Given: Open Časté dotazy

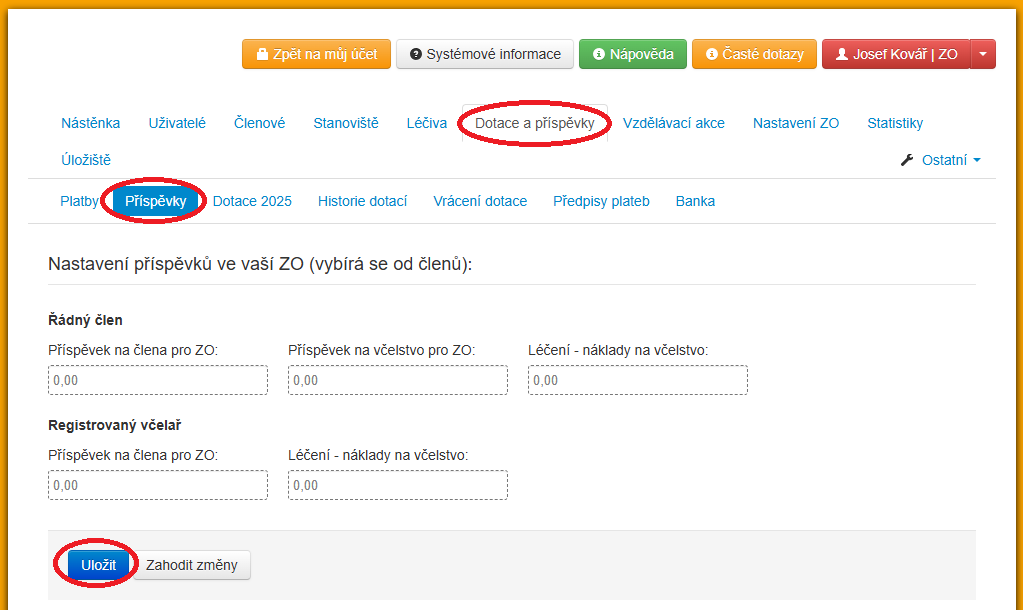Looking at the screenshot, I should pos(754,54).
